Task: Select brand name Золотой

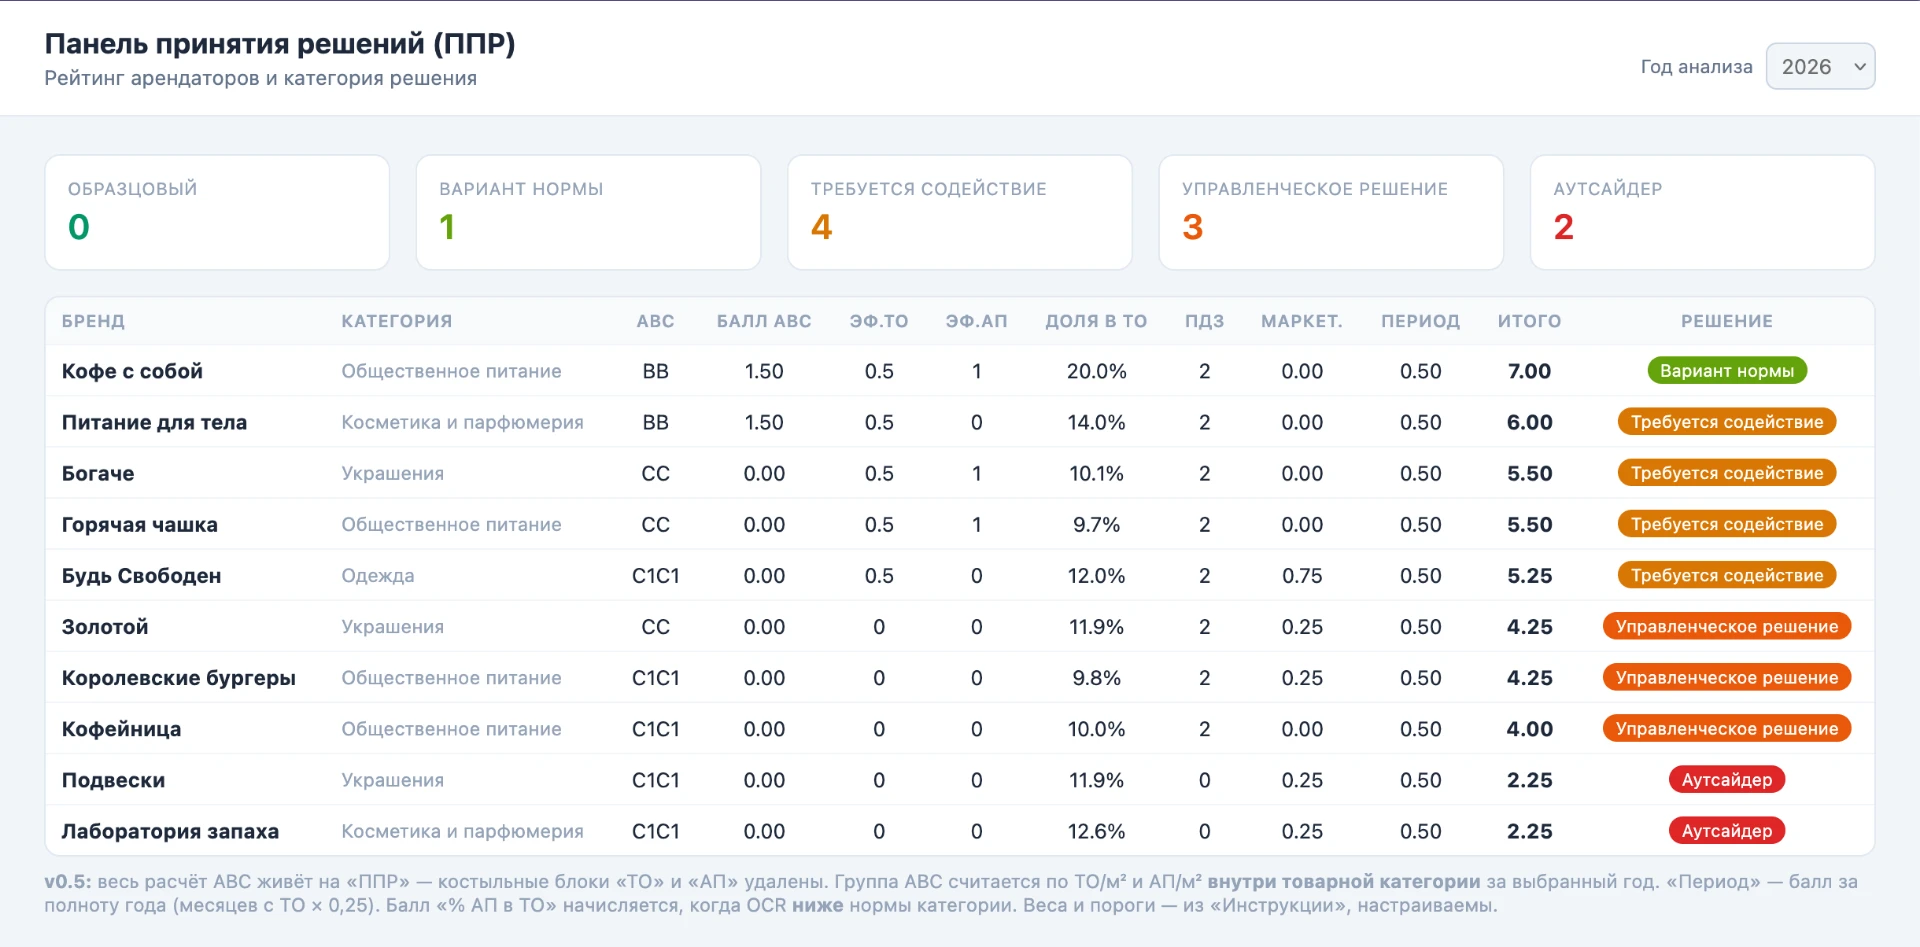Action: tap(105, 627)
